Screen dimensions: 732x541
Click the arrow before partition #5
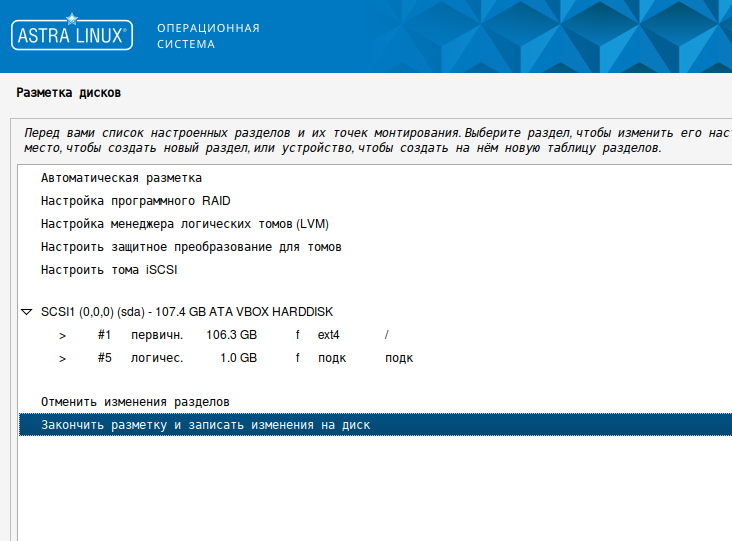pyautogui.click(x=62, y=358)
